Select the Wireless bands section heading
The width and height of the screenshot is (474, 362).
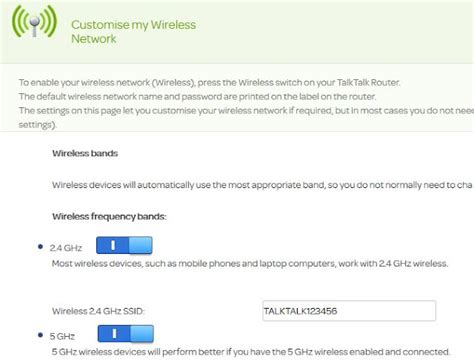[x=85, y=153]
